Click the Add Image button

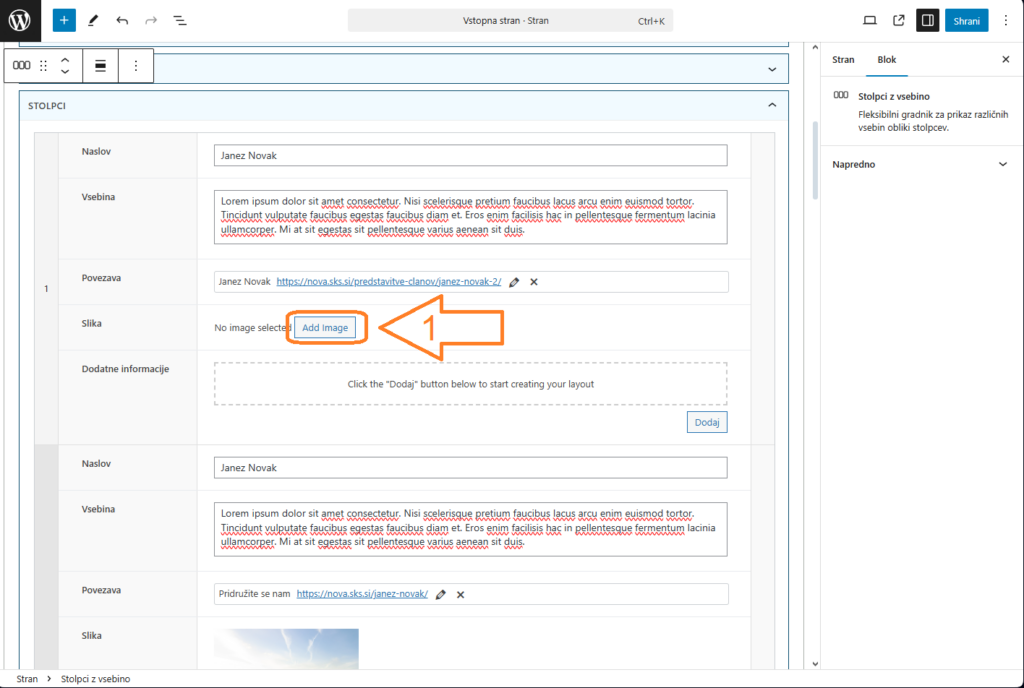tap(325, 328)
